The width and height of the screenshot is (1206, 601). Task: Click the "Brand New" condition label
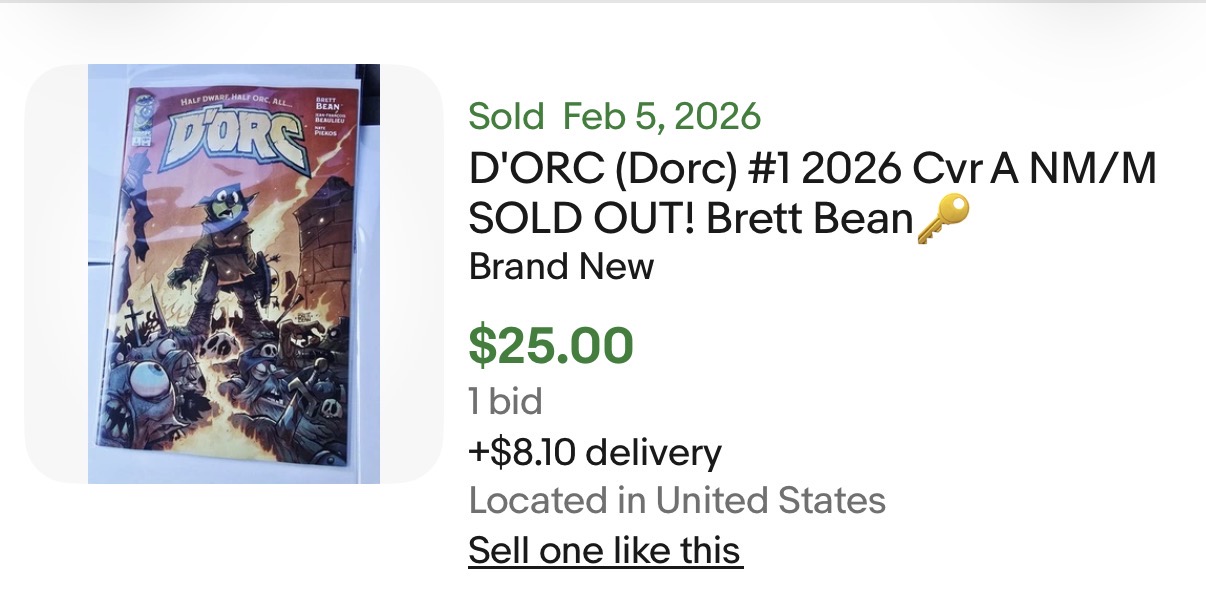[x=561, y=267]
